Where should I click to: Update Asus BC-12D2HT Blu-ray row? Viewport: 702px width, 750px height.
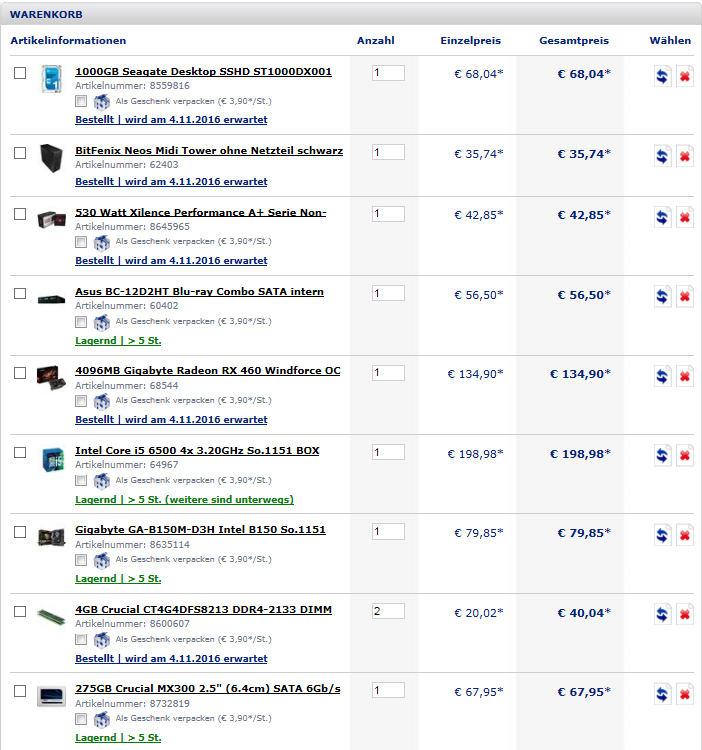pos(662,297)
